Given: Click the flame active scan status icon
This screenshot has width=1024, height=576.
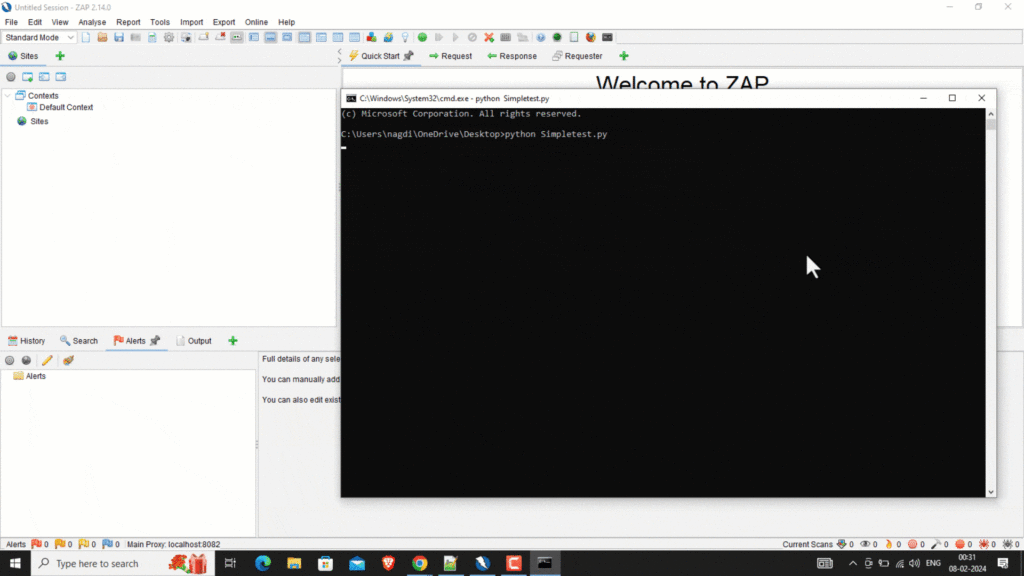Looking at the screenshot, I should coord(889,544).
